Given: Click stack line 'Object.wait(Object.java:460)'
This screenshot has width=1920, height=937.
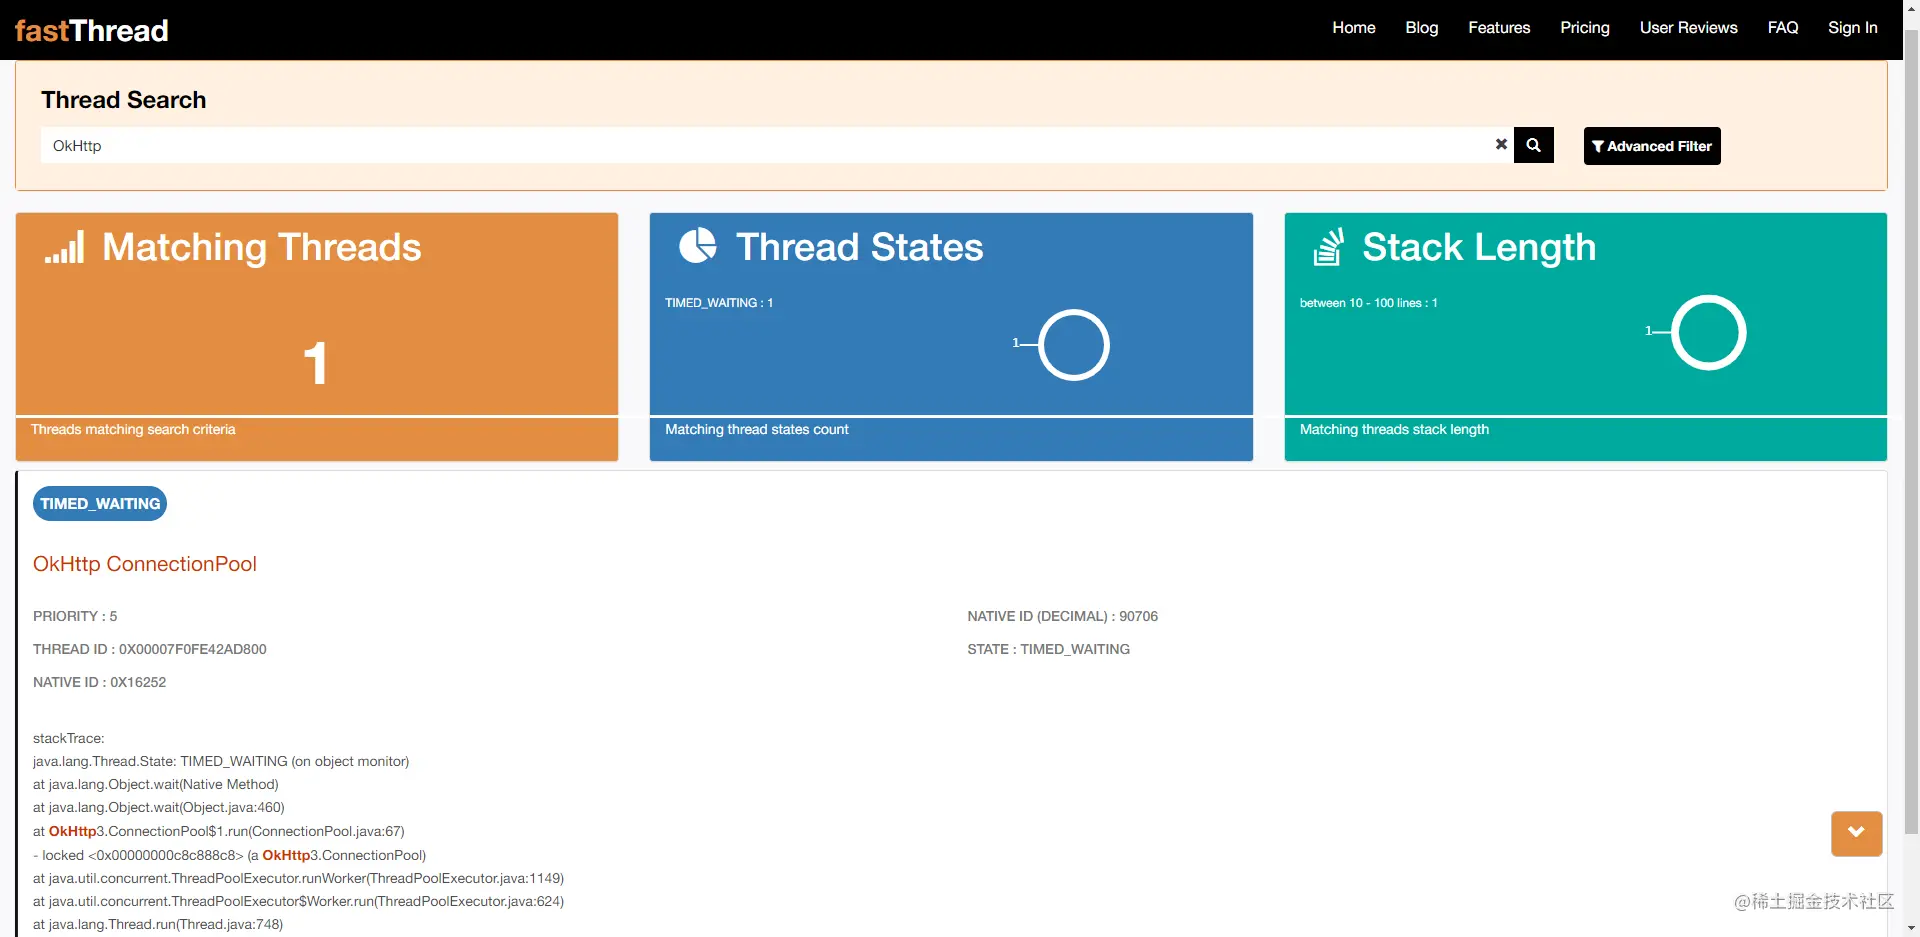Looking at the screenshot, I should [159, 807].
